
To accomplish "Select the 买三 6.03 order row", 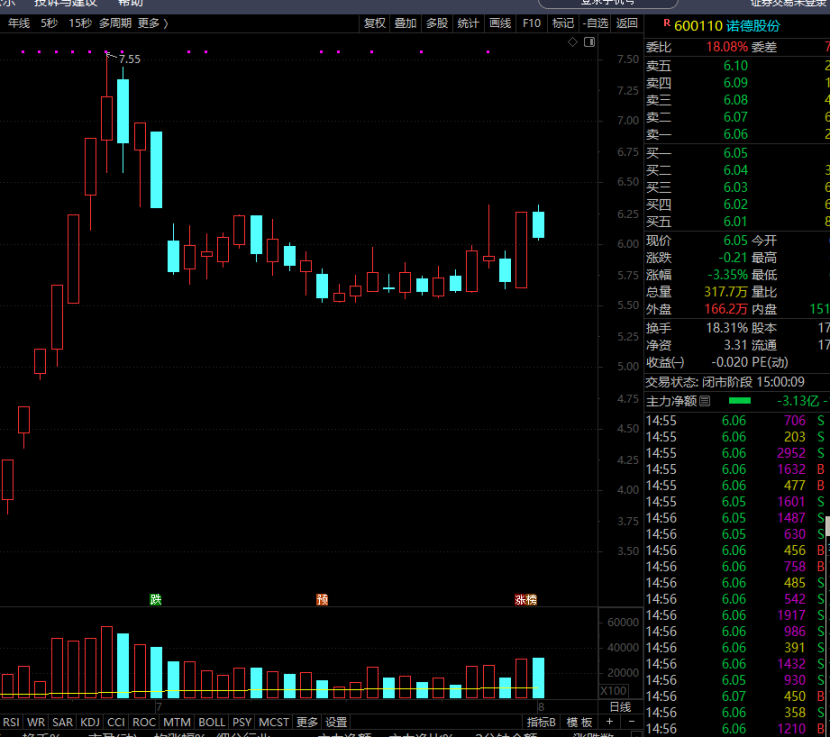I will tap(737, 187).
